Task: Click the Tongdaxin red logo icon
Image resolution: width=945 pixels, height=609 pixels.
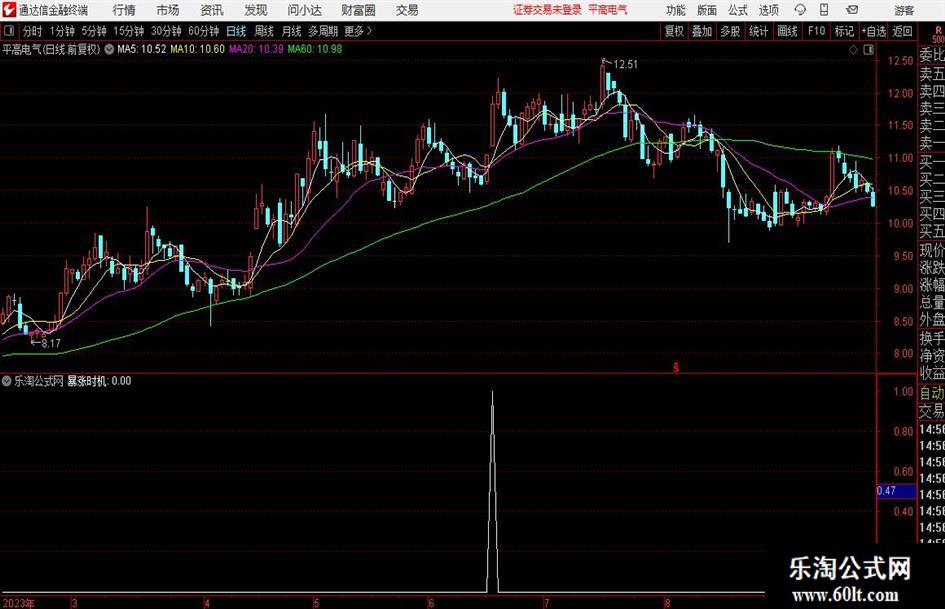Action: (9, 10)
